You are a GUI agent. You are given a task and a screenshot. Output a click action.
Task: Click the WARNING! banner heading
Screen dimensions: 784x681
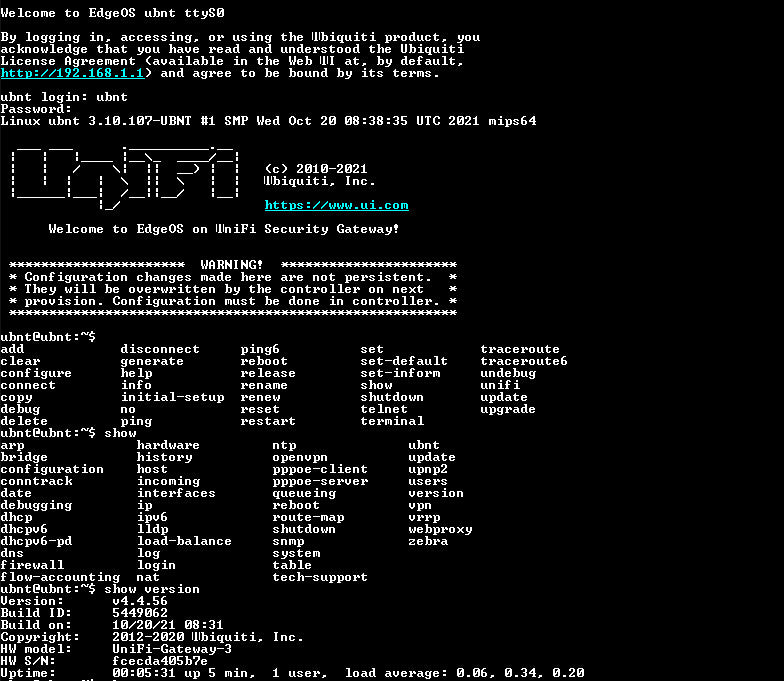point(232,265)
